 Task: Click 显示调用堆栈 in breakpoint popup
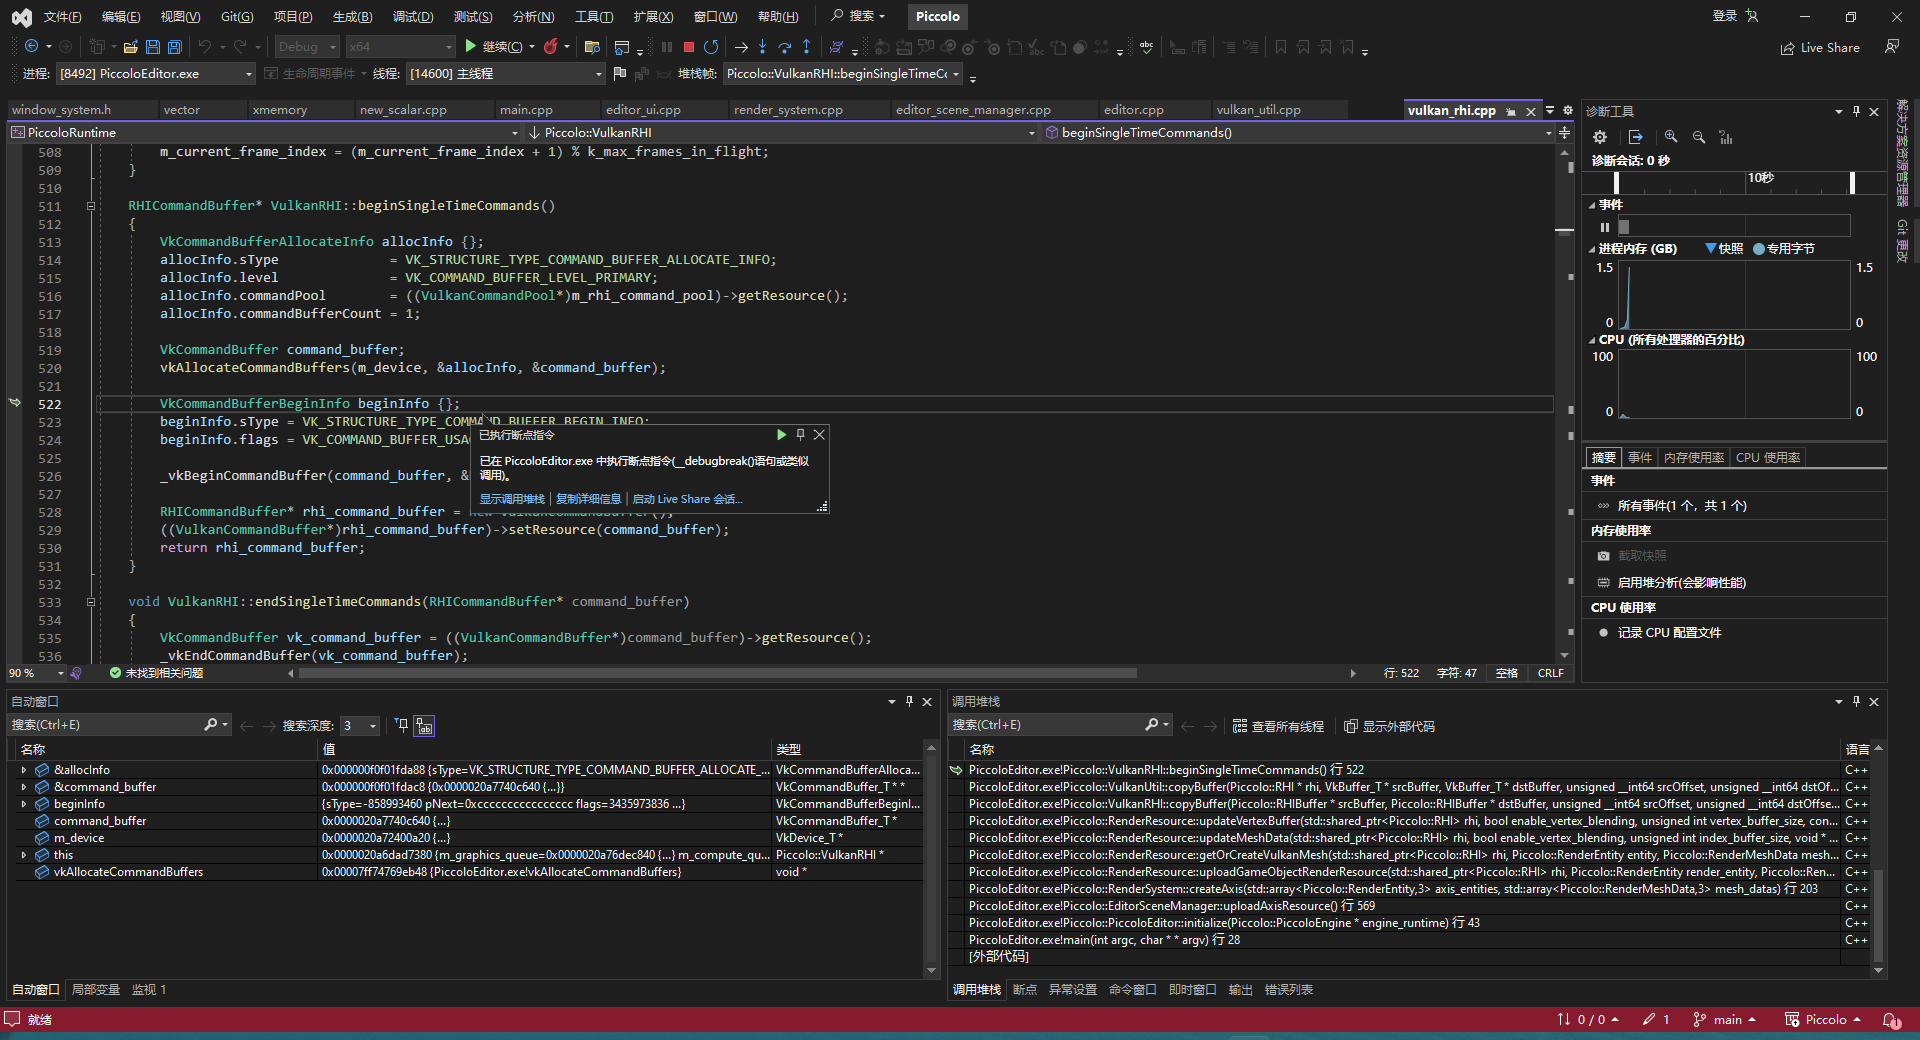pyautogui.click(x=513, y=499)
